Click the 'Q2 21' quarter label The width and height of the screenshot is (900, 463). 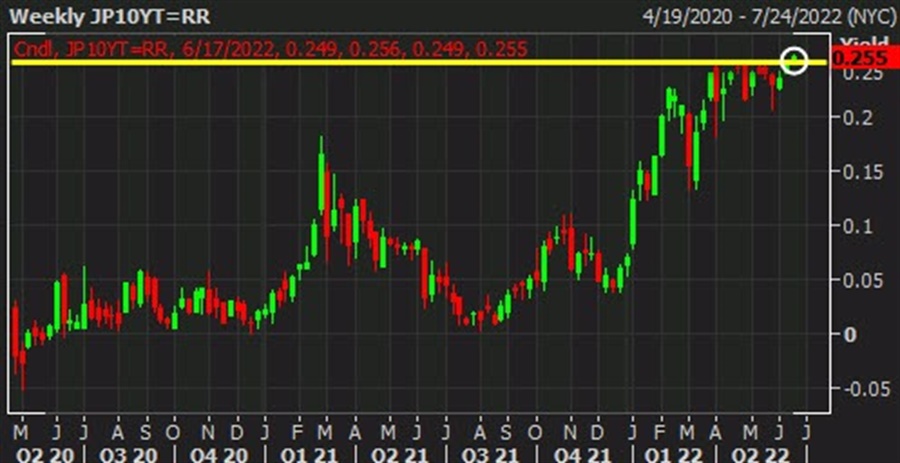coord(398,455)
